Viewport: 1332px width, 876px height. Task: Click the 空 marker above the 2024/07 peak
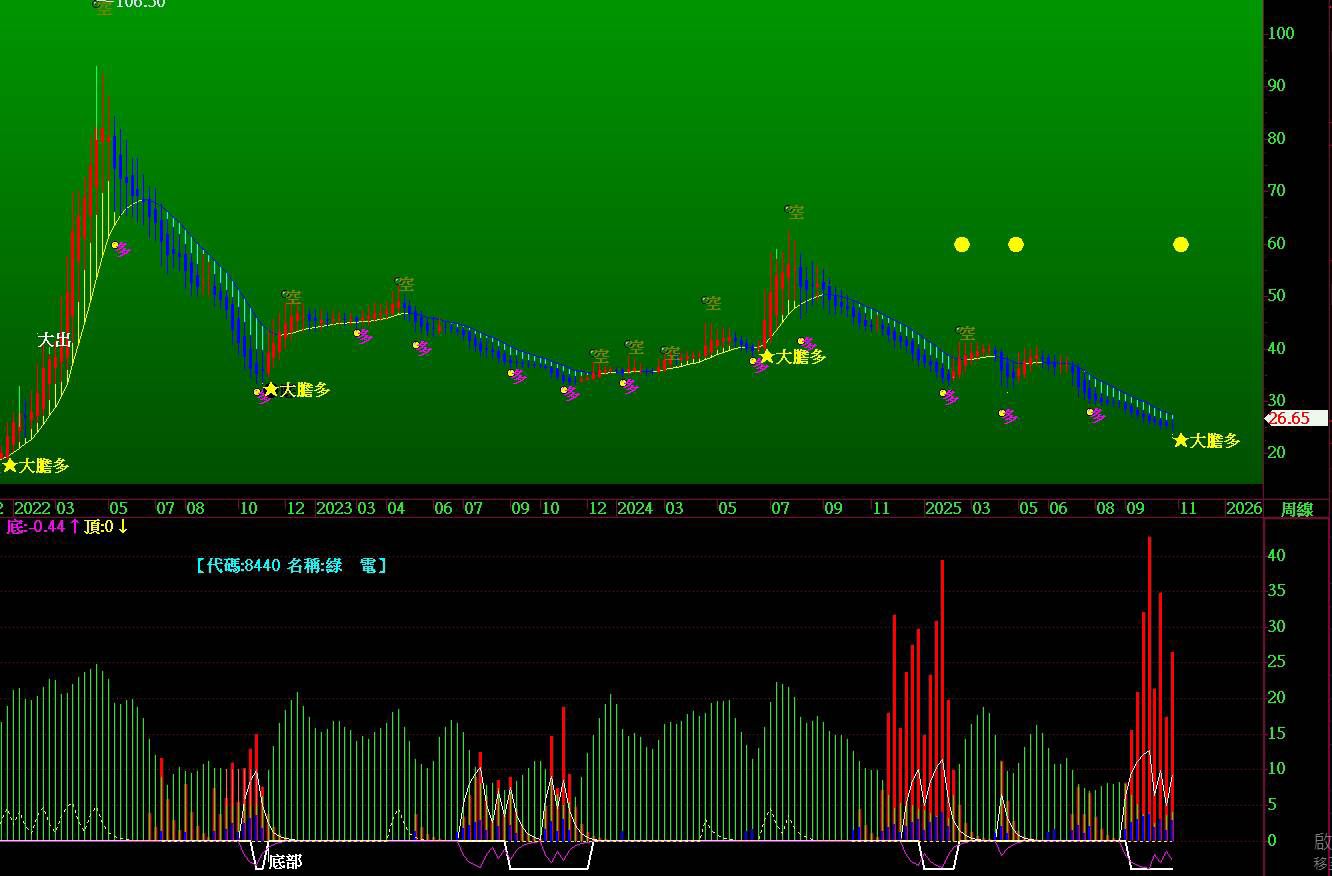[794, 212]
